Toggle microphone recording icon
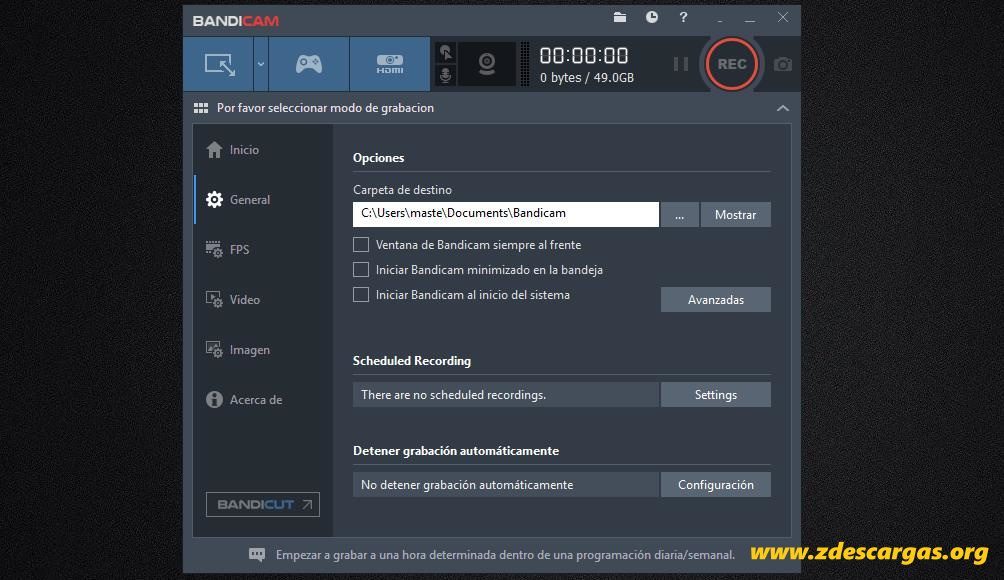Screen dimensions: 1004x580 [446, 76]
